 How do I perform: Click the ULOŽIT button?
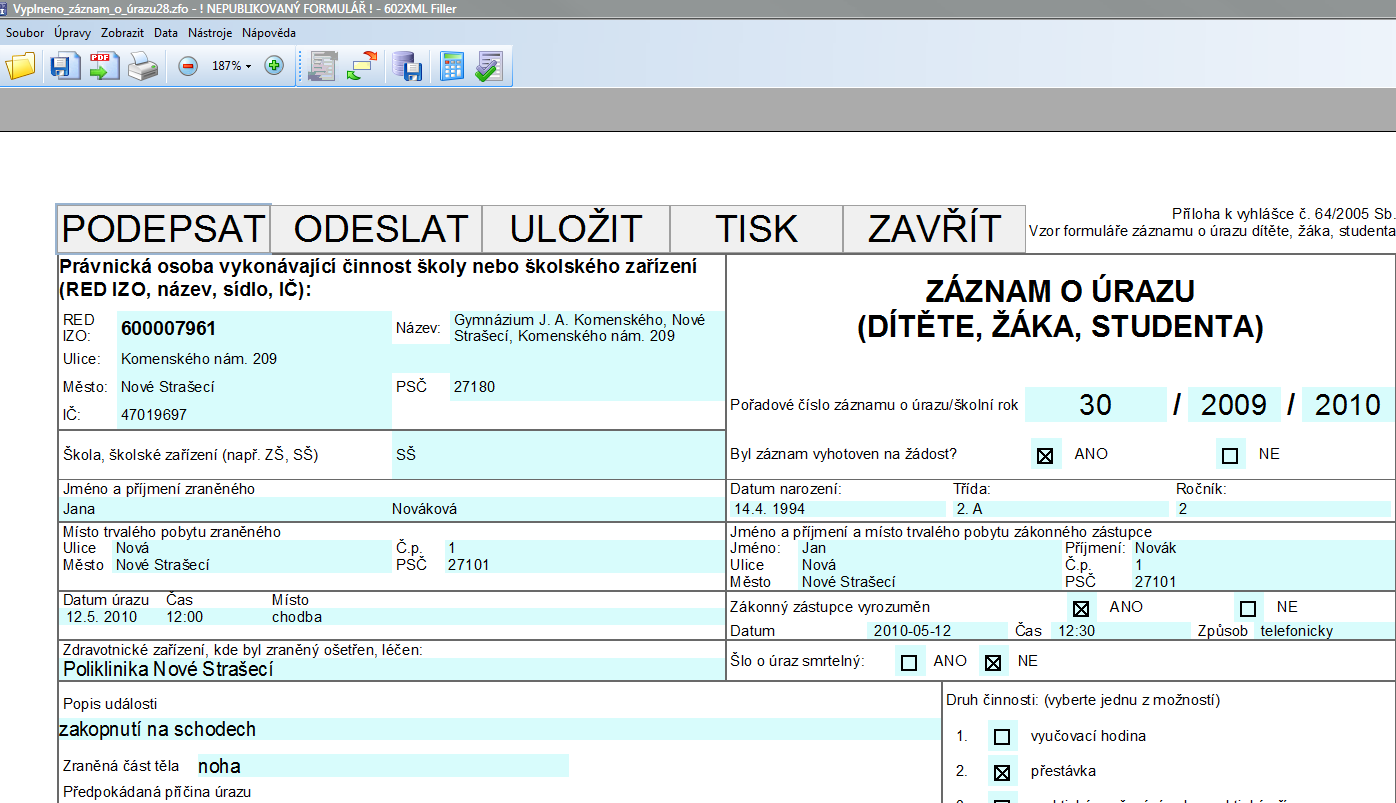[576, 229]
